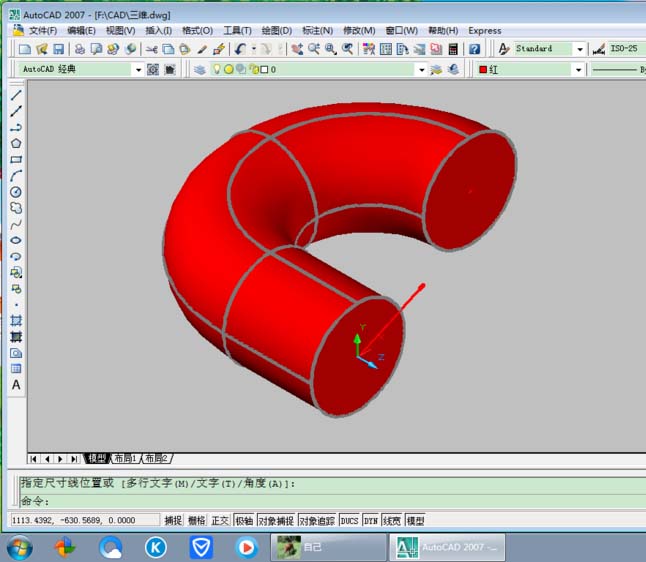
Task: Click the Match Properties brush icon
Action: [x=202, y=49]
